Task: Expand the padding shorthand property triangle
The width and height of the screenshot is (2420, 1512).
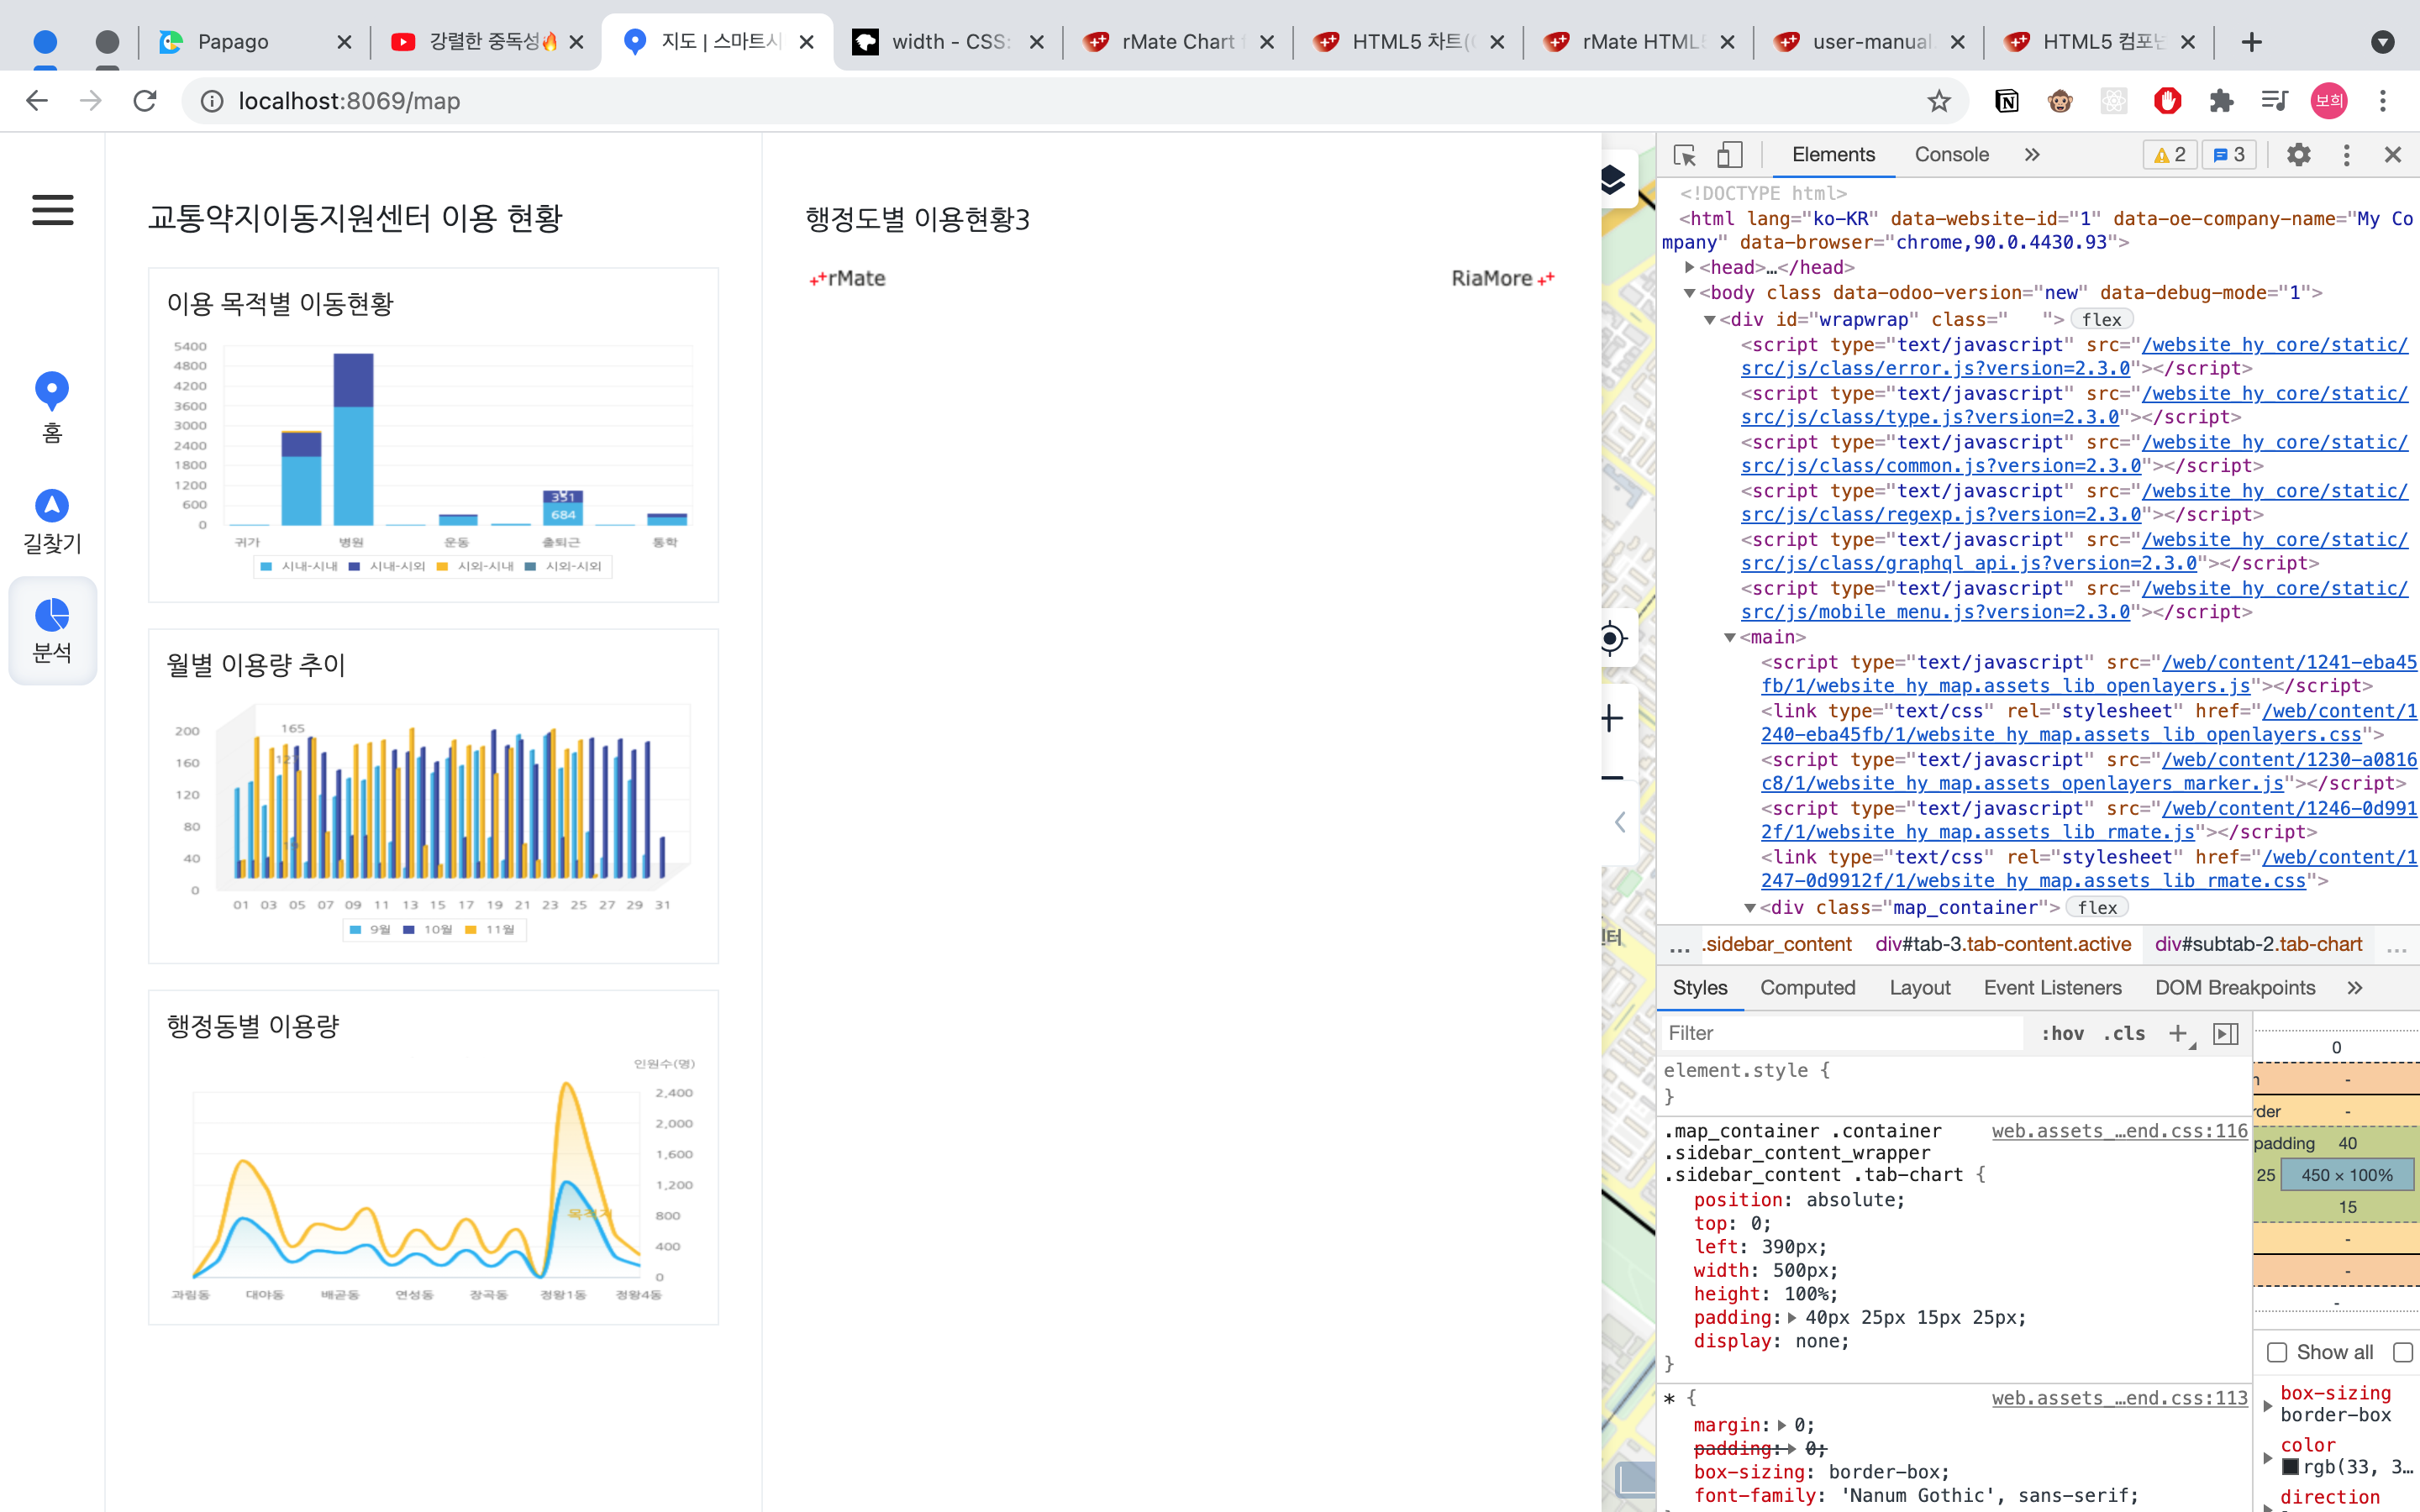Action: tap(1792, 1318)
